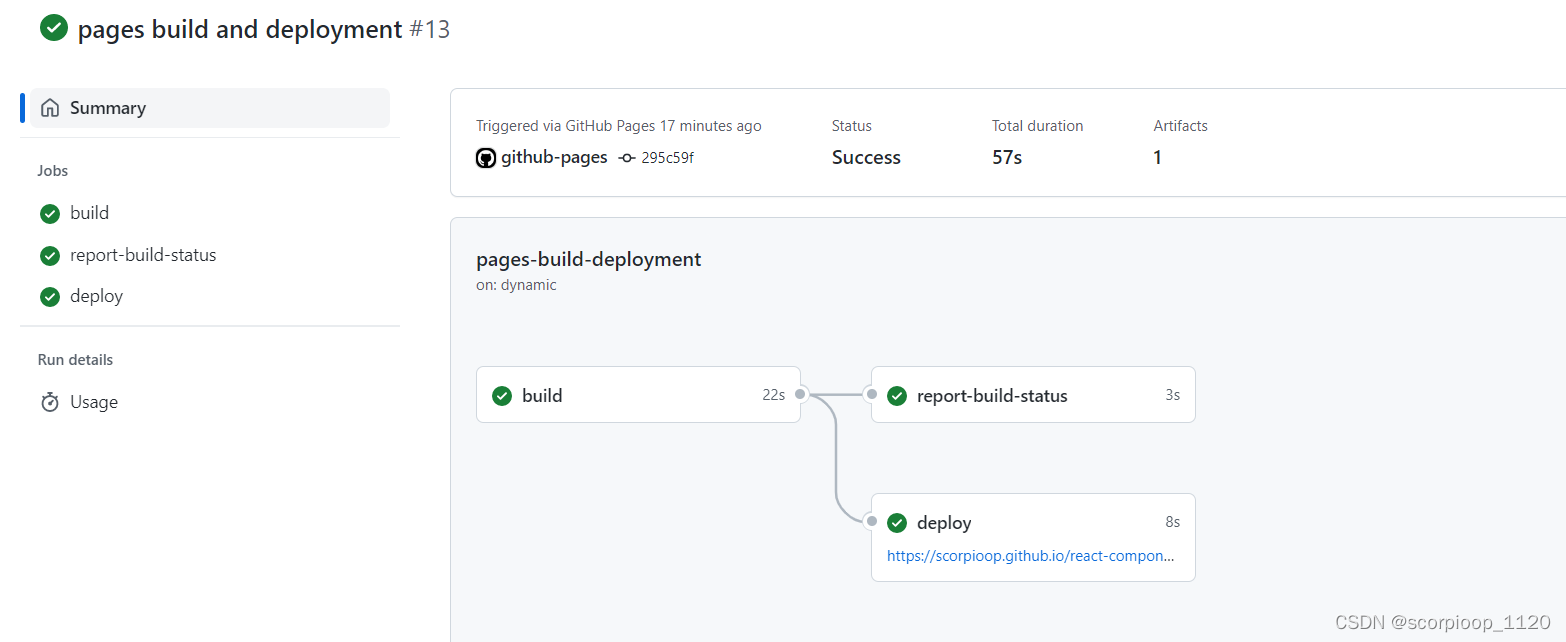Click the 'Status' label

tap(852, 126)
